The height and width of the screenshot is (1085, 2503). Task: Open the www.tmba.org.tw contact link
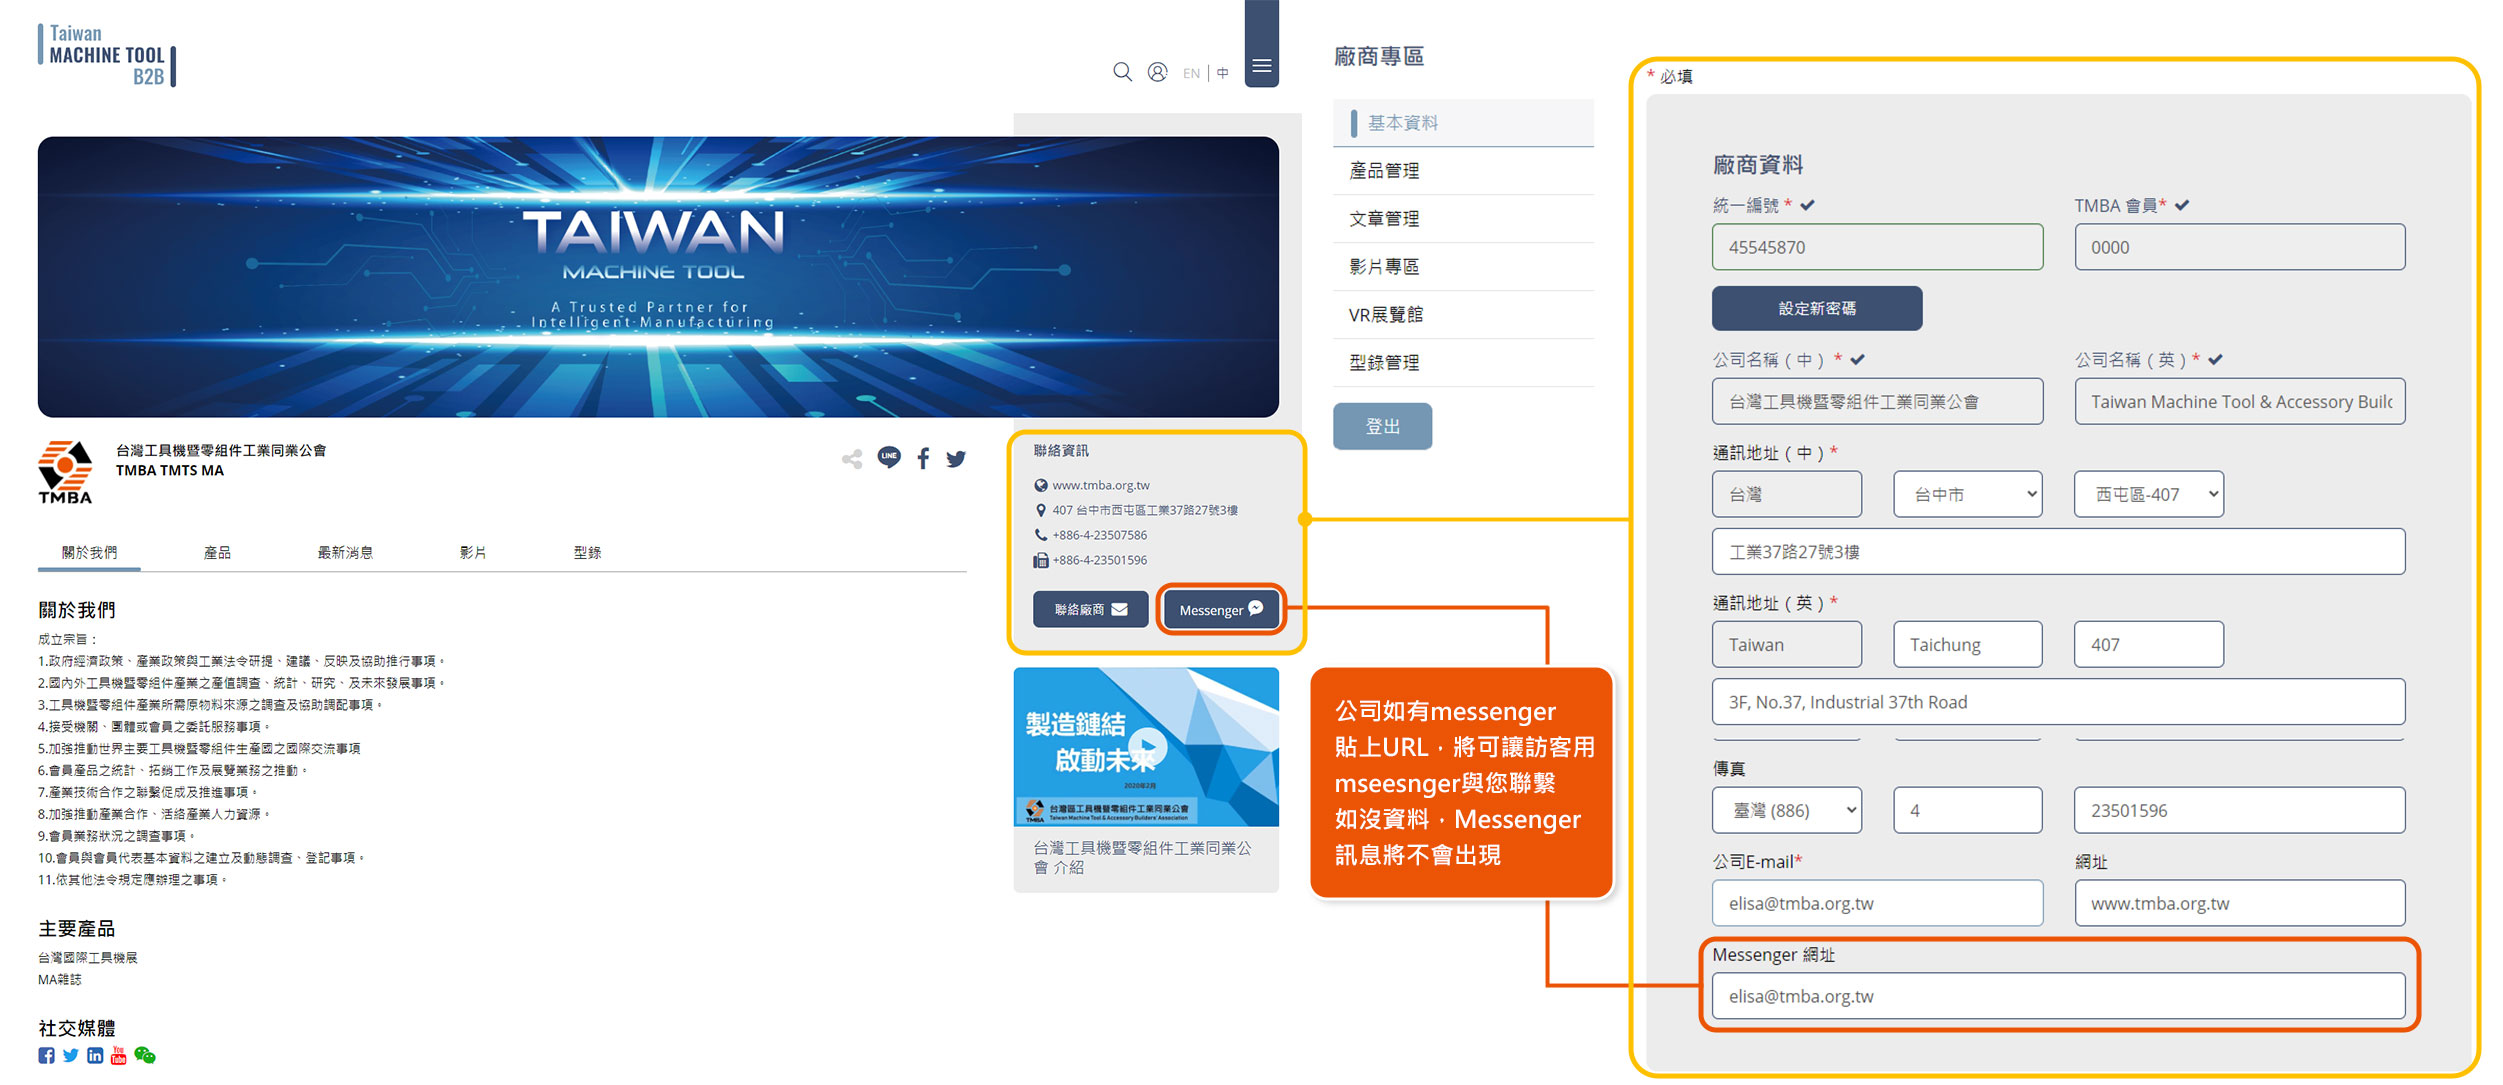[x=1100, y=485]
